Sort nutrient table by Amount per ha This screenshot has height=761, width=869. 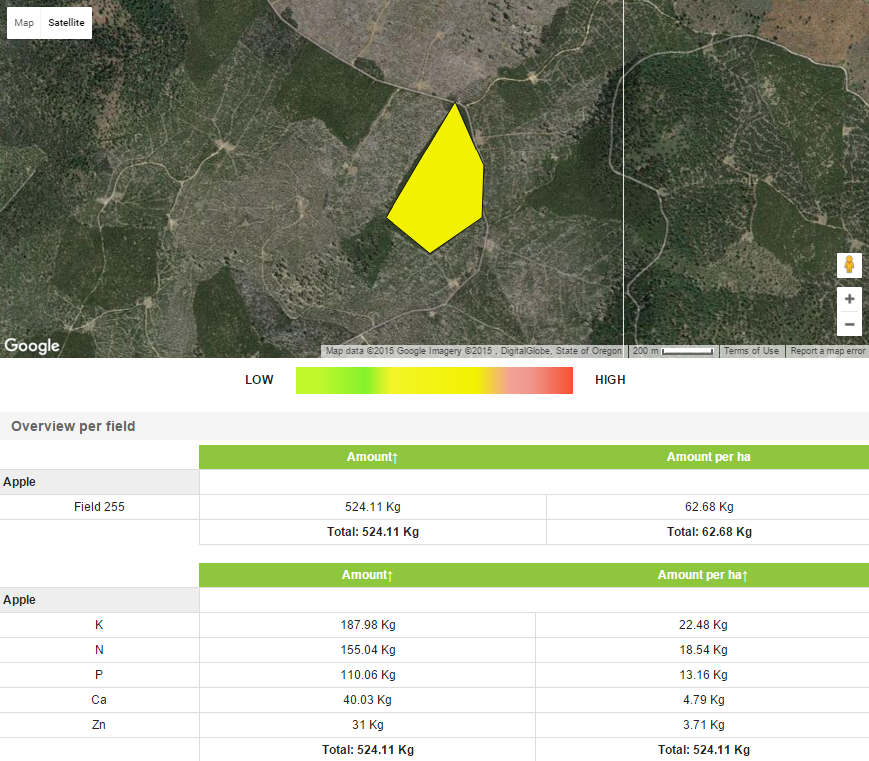click(702, 575)
